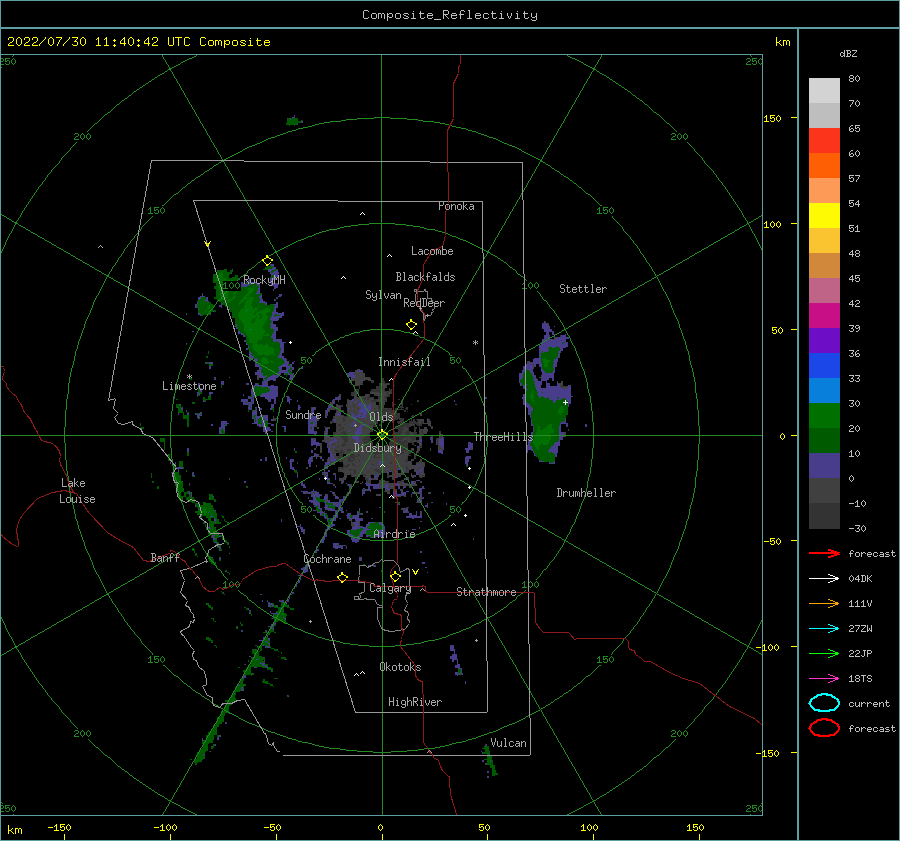Click the Calgary label
The image size is (900, 841).
(390, 588)
